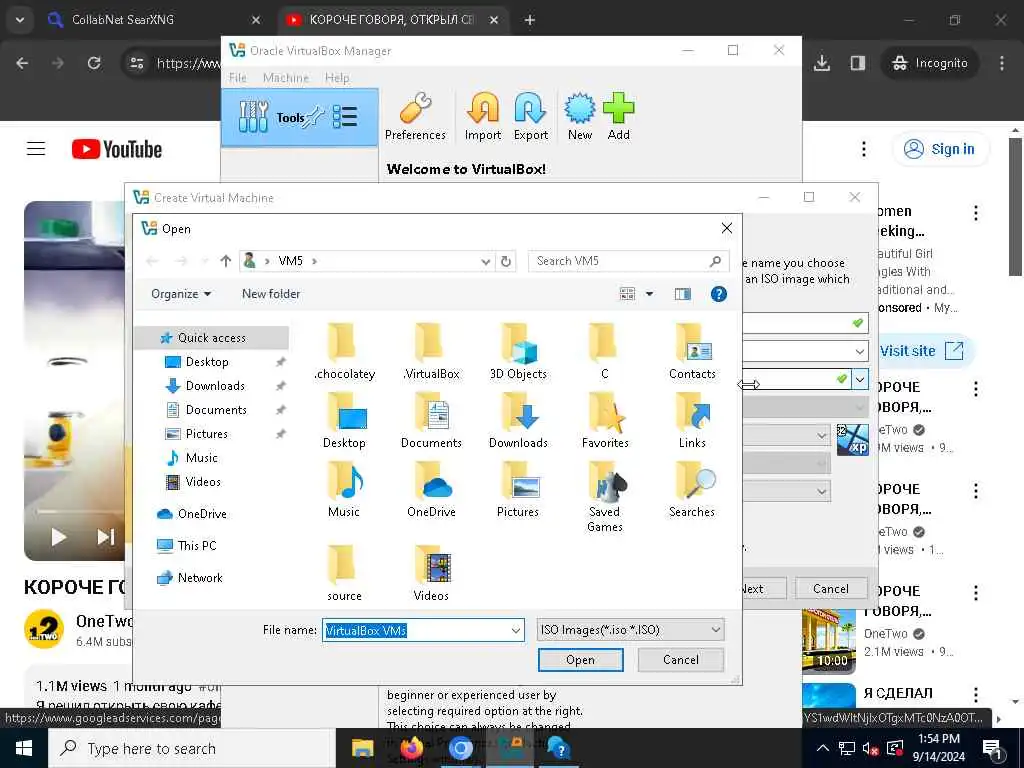Select the Videos folder in file list

coord(431,573)
